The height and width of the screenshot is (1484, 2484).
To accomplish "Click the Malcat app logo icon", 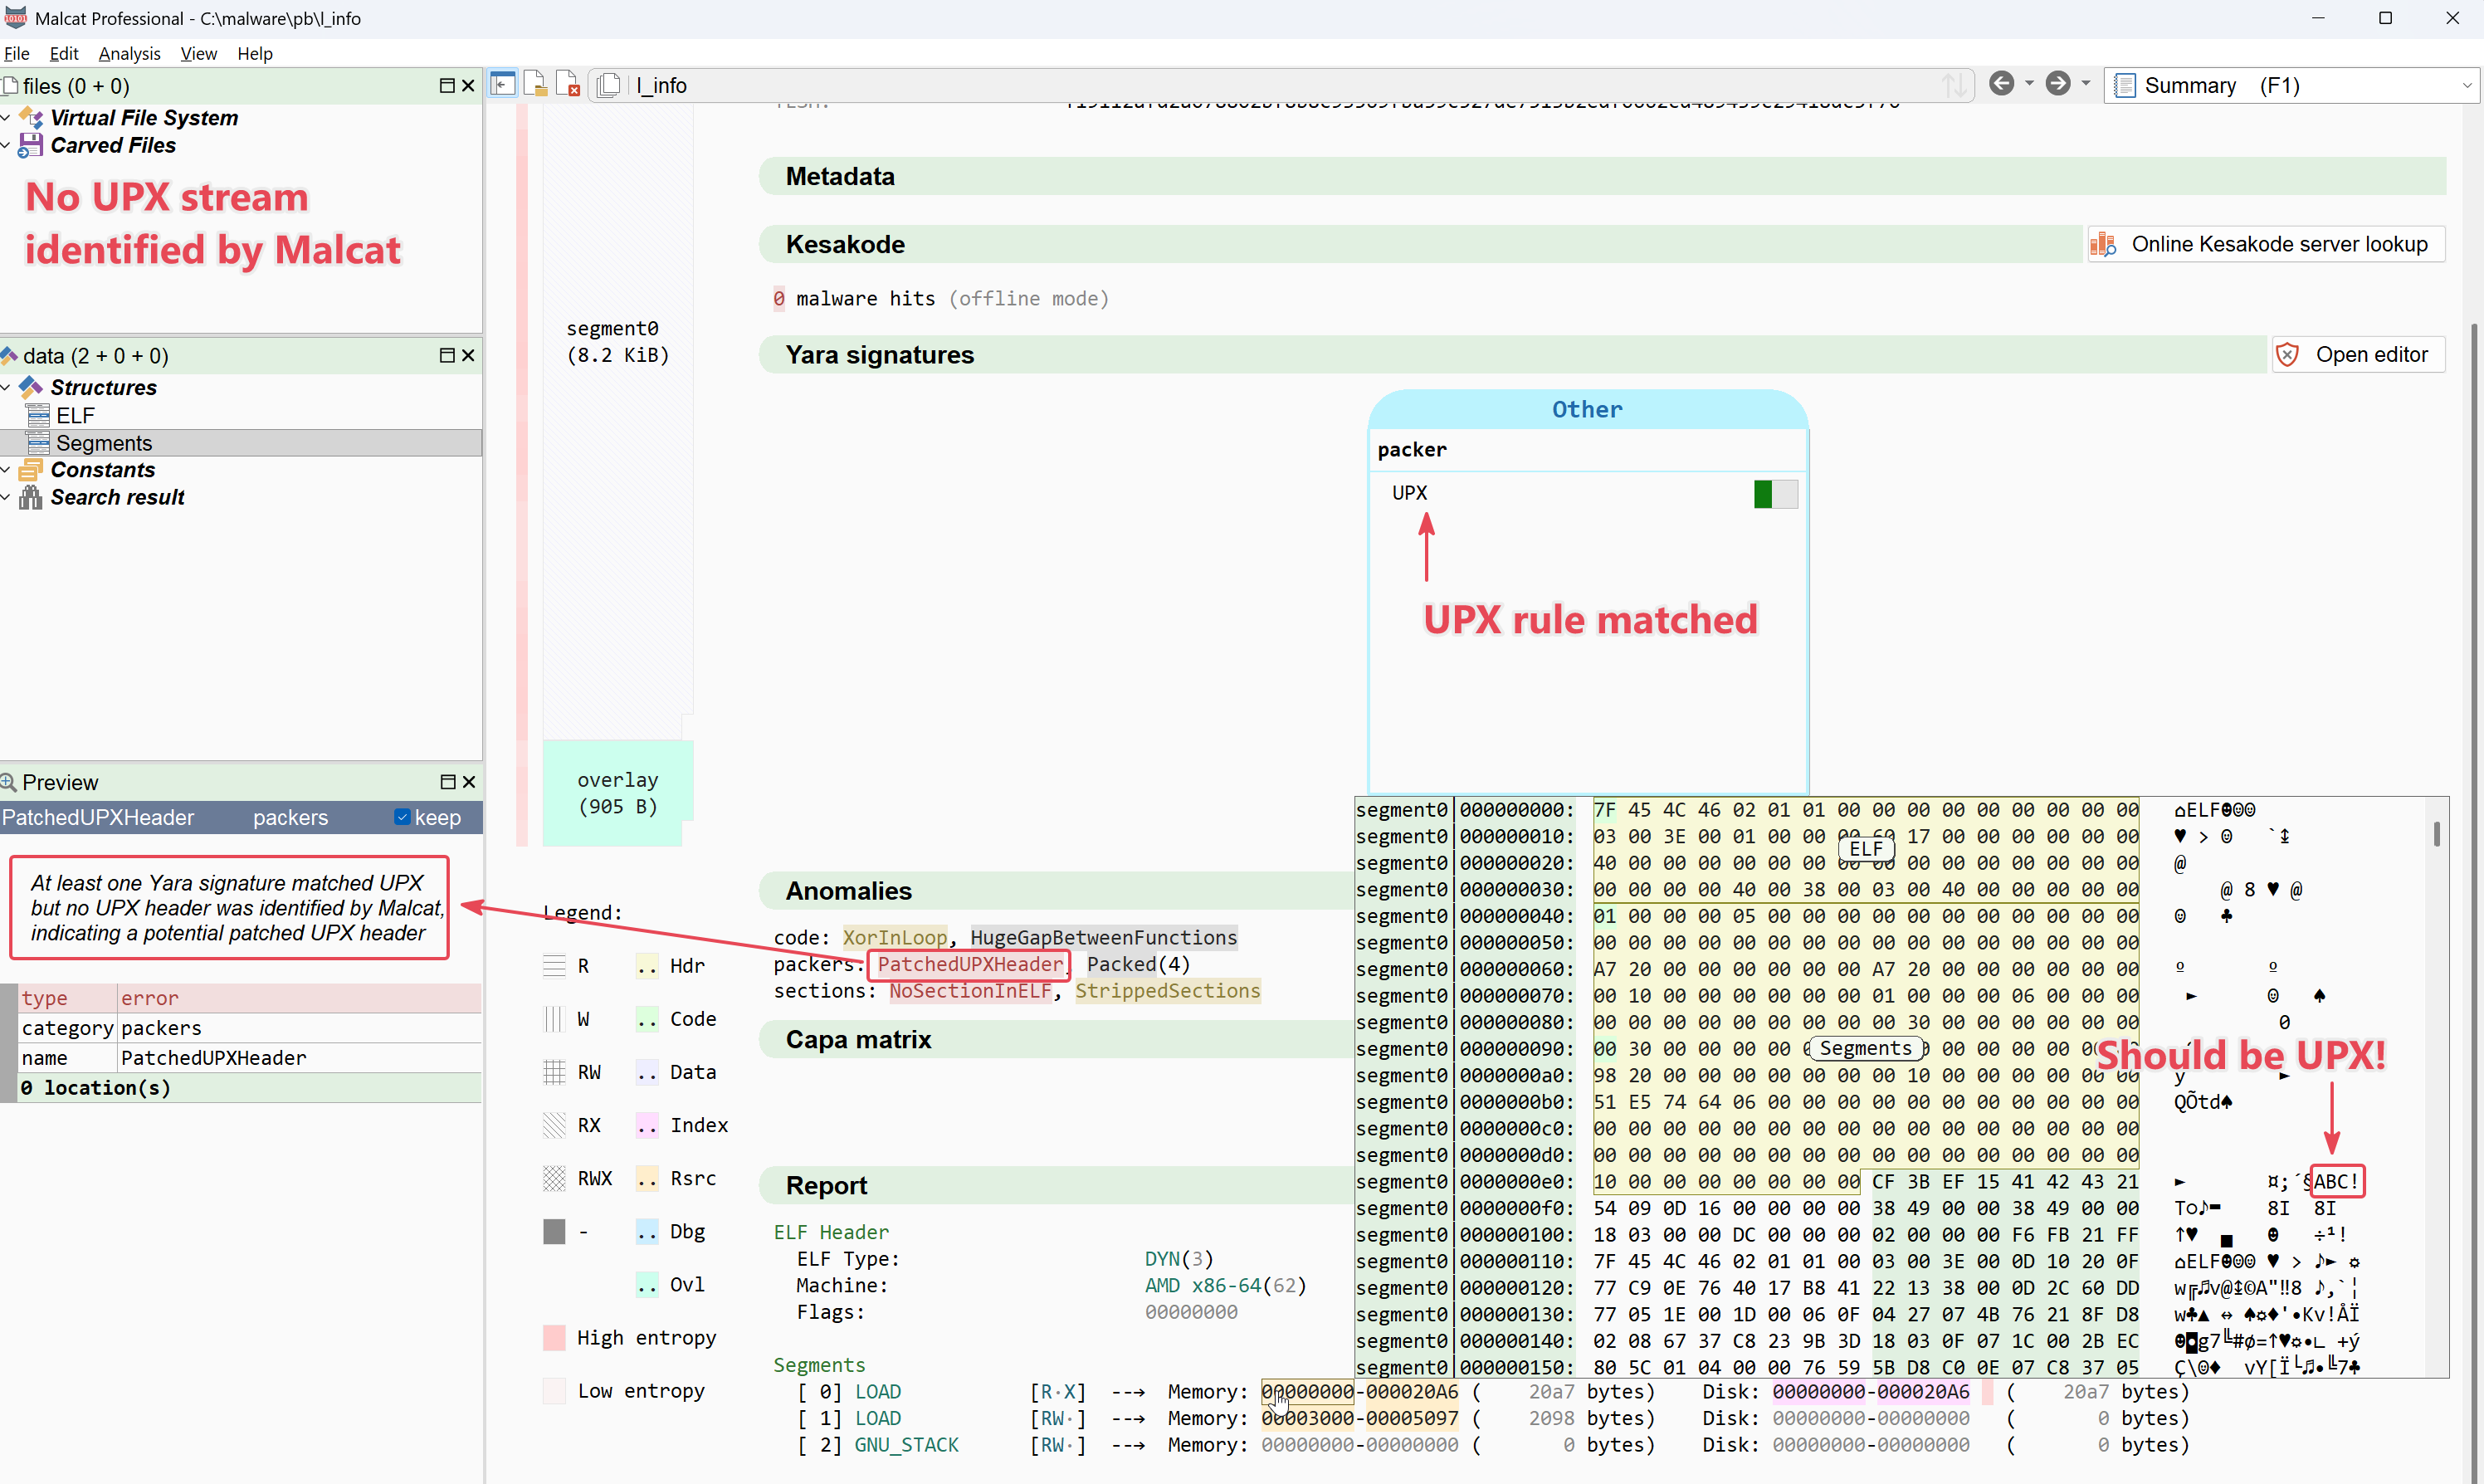I will point(15,17).
